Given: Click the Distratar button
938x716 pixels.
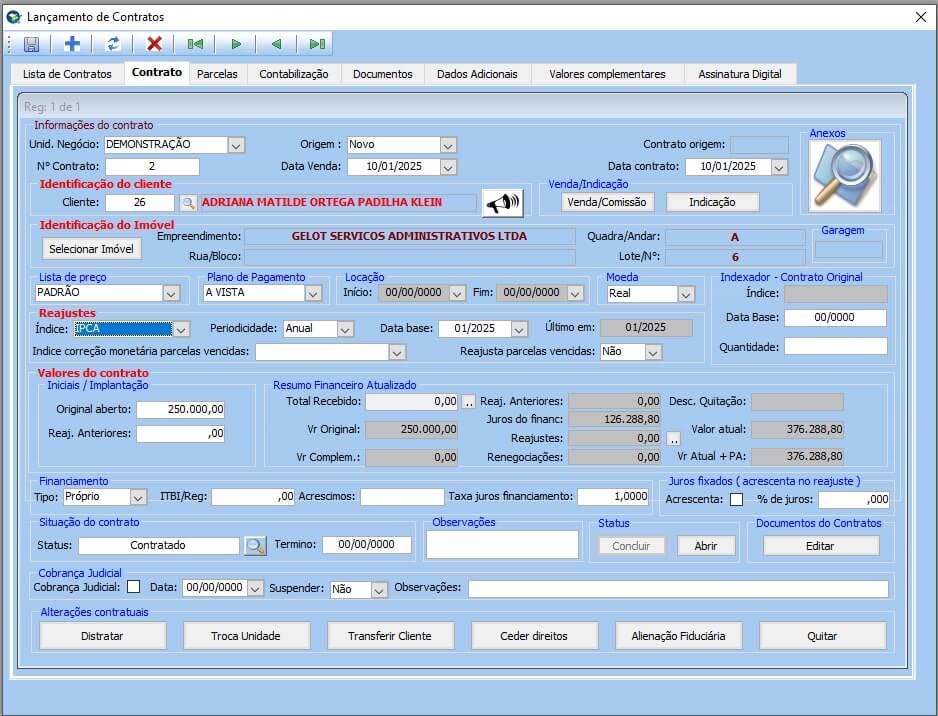Looking at the screenshot, I should point(103,636).
